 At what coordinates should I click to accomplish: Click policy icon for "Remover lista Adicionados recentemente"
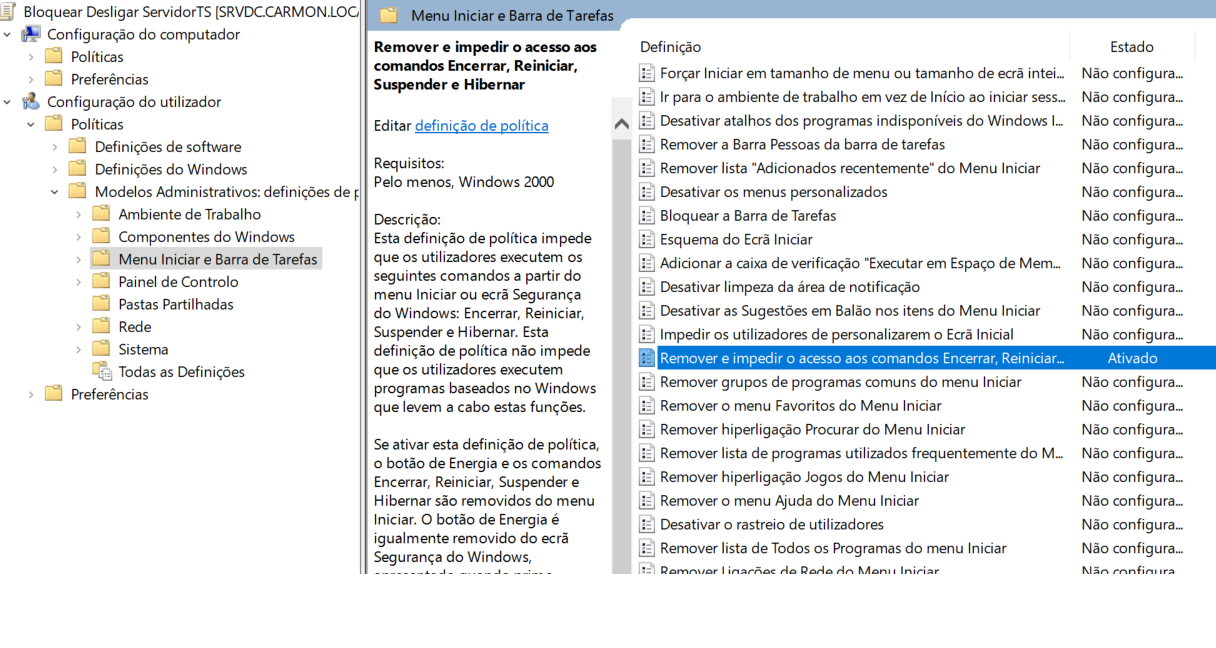coord(647,168)
